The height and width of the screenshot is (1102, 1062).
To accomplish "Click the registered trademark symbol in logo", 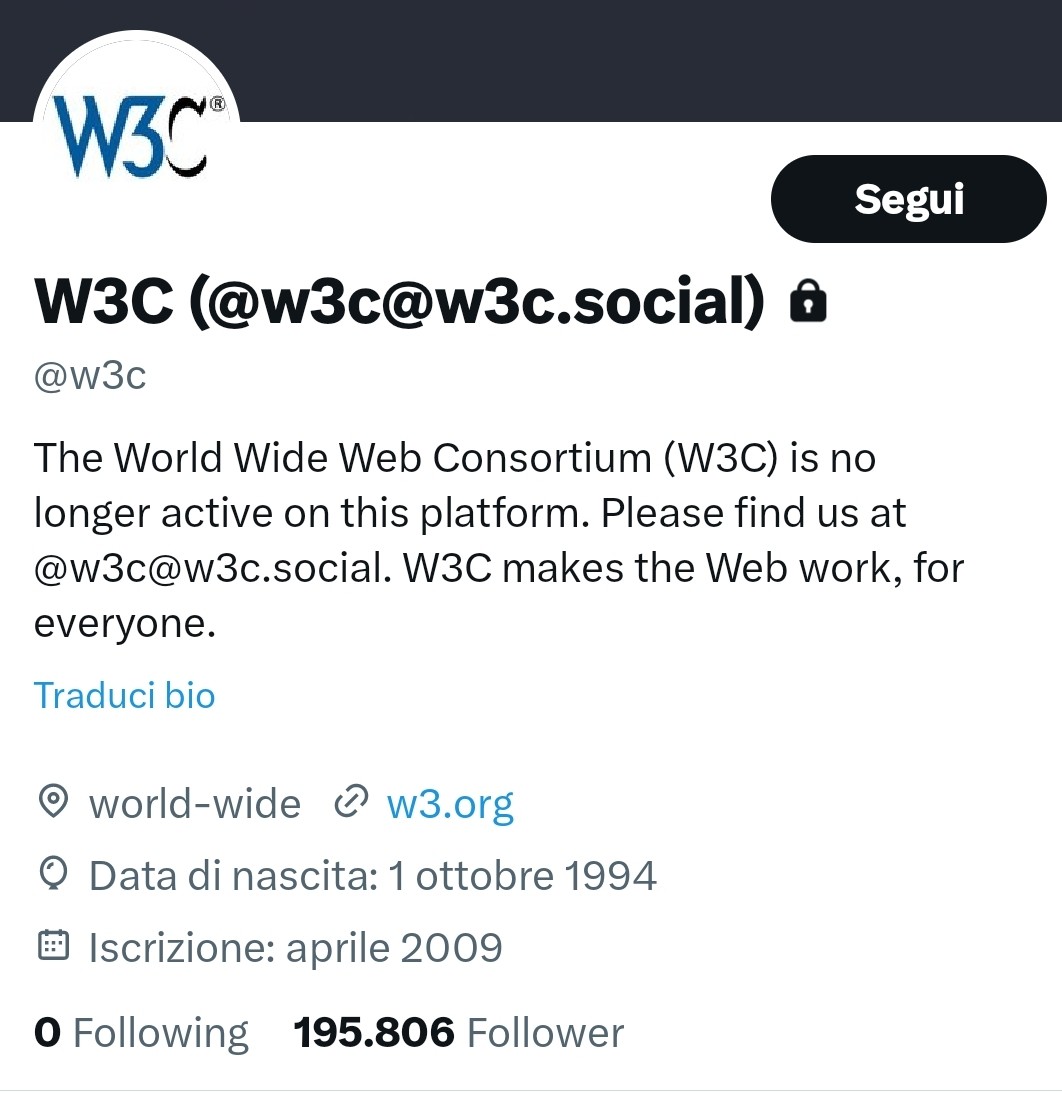I will pyautogui.click(x=219, y=104).
